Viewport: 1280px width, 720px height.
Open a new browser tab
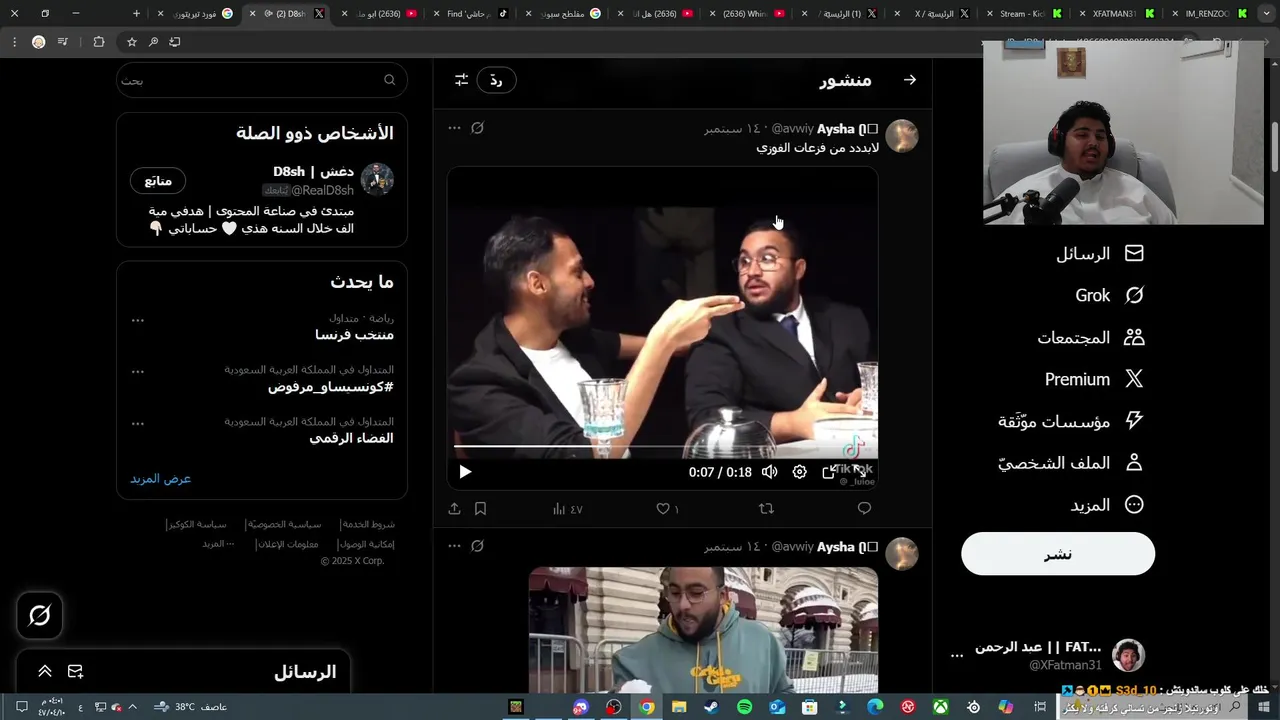(x=136, y=14)
